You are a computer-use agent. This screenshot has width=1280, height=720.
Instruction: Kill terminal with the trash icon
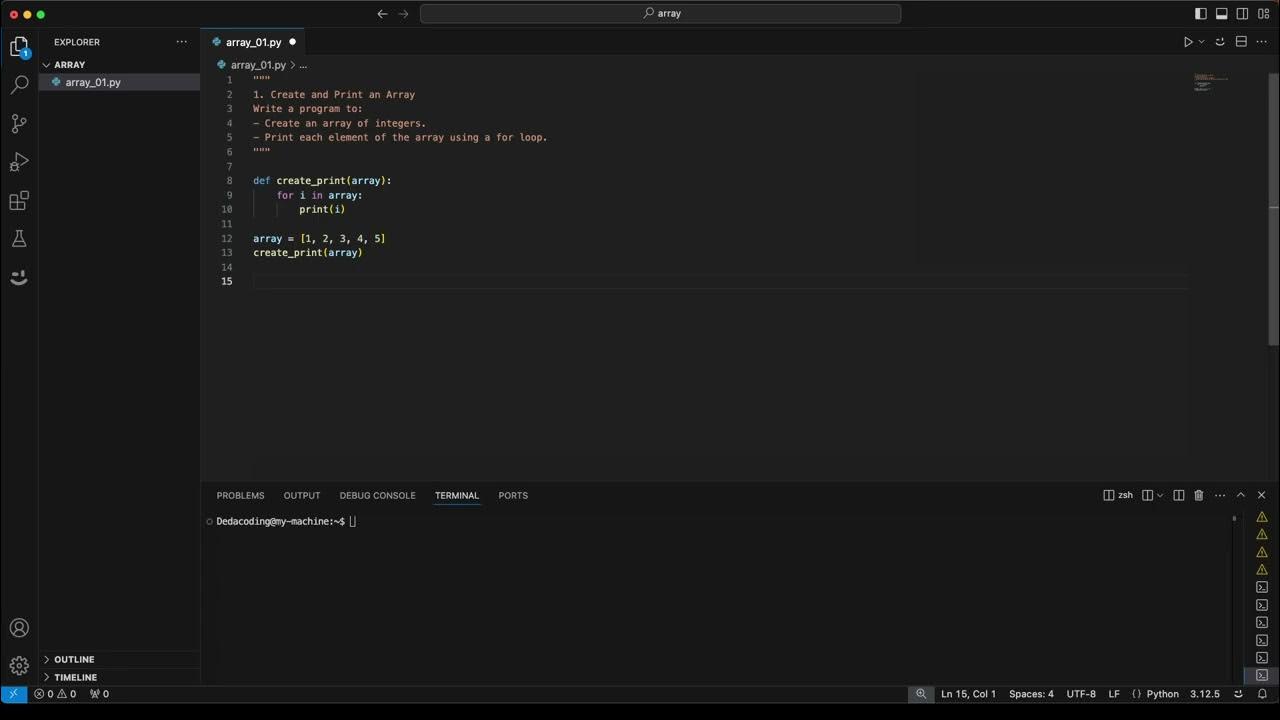click(x=1199, y=495)
